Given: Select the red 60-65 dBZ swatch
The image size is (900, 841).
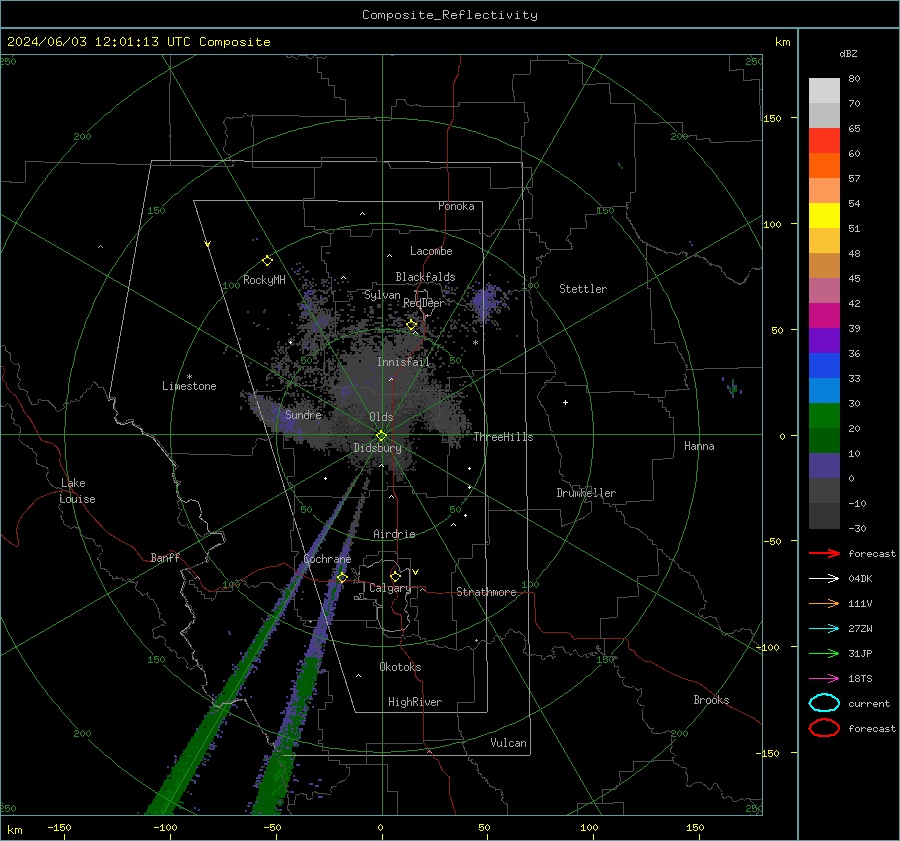Looking at the screenshot, I should click(824, 140).
